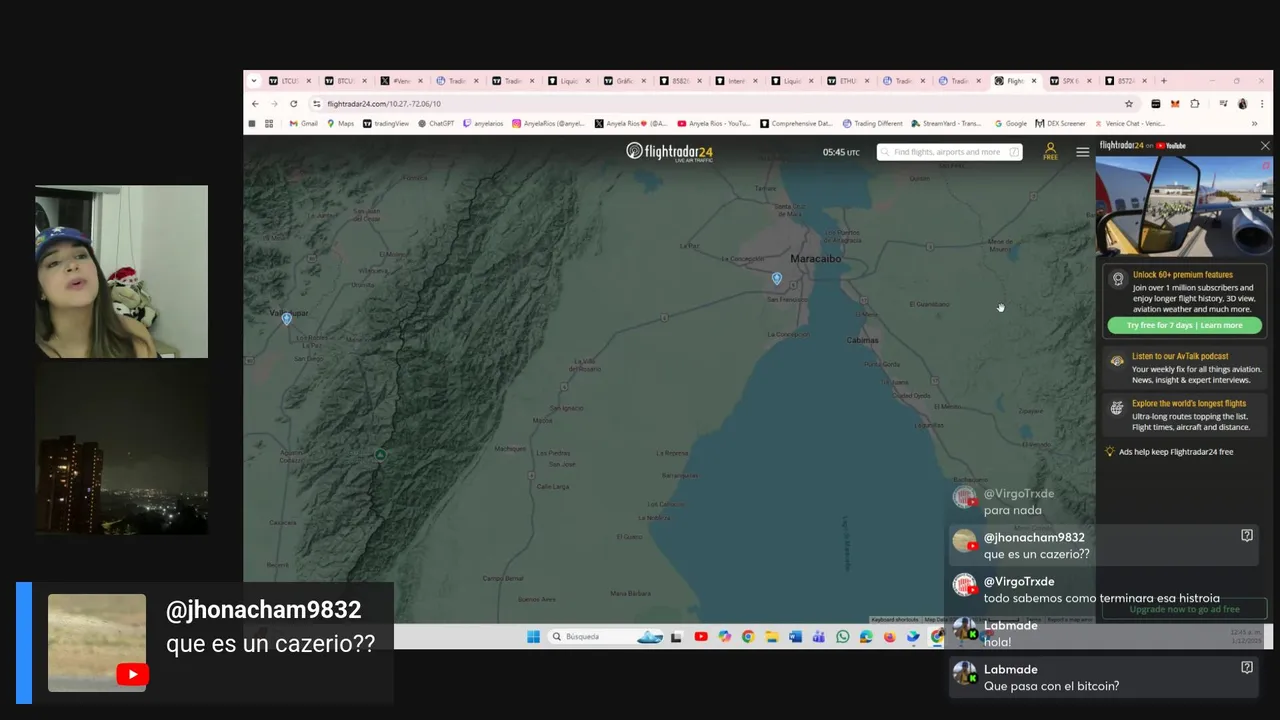Select the Maracaibo airport pin marker
The width and height of the screenshot is (1280, 720).
[x=777, y=279]
